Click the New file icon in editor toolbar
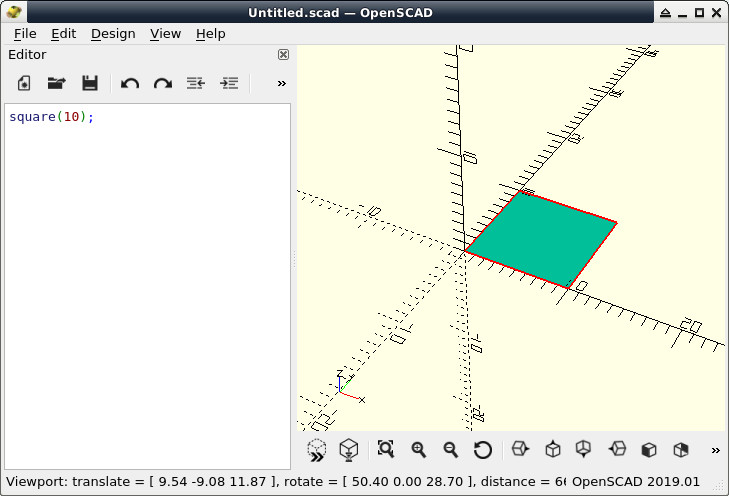The width and height of the screenshot is (729, 496). click(24, 83)
